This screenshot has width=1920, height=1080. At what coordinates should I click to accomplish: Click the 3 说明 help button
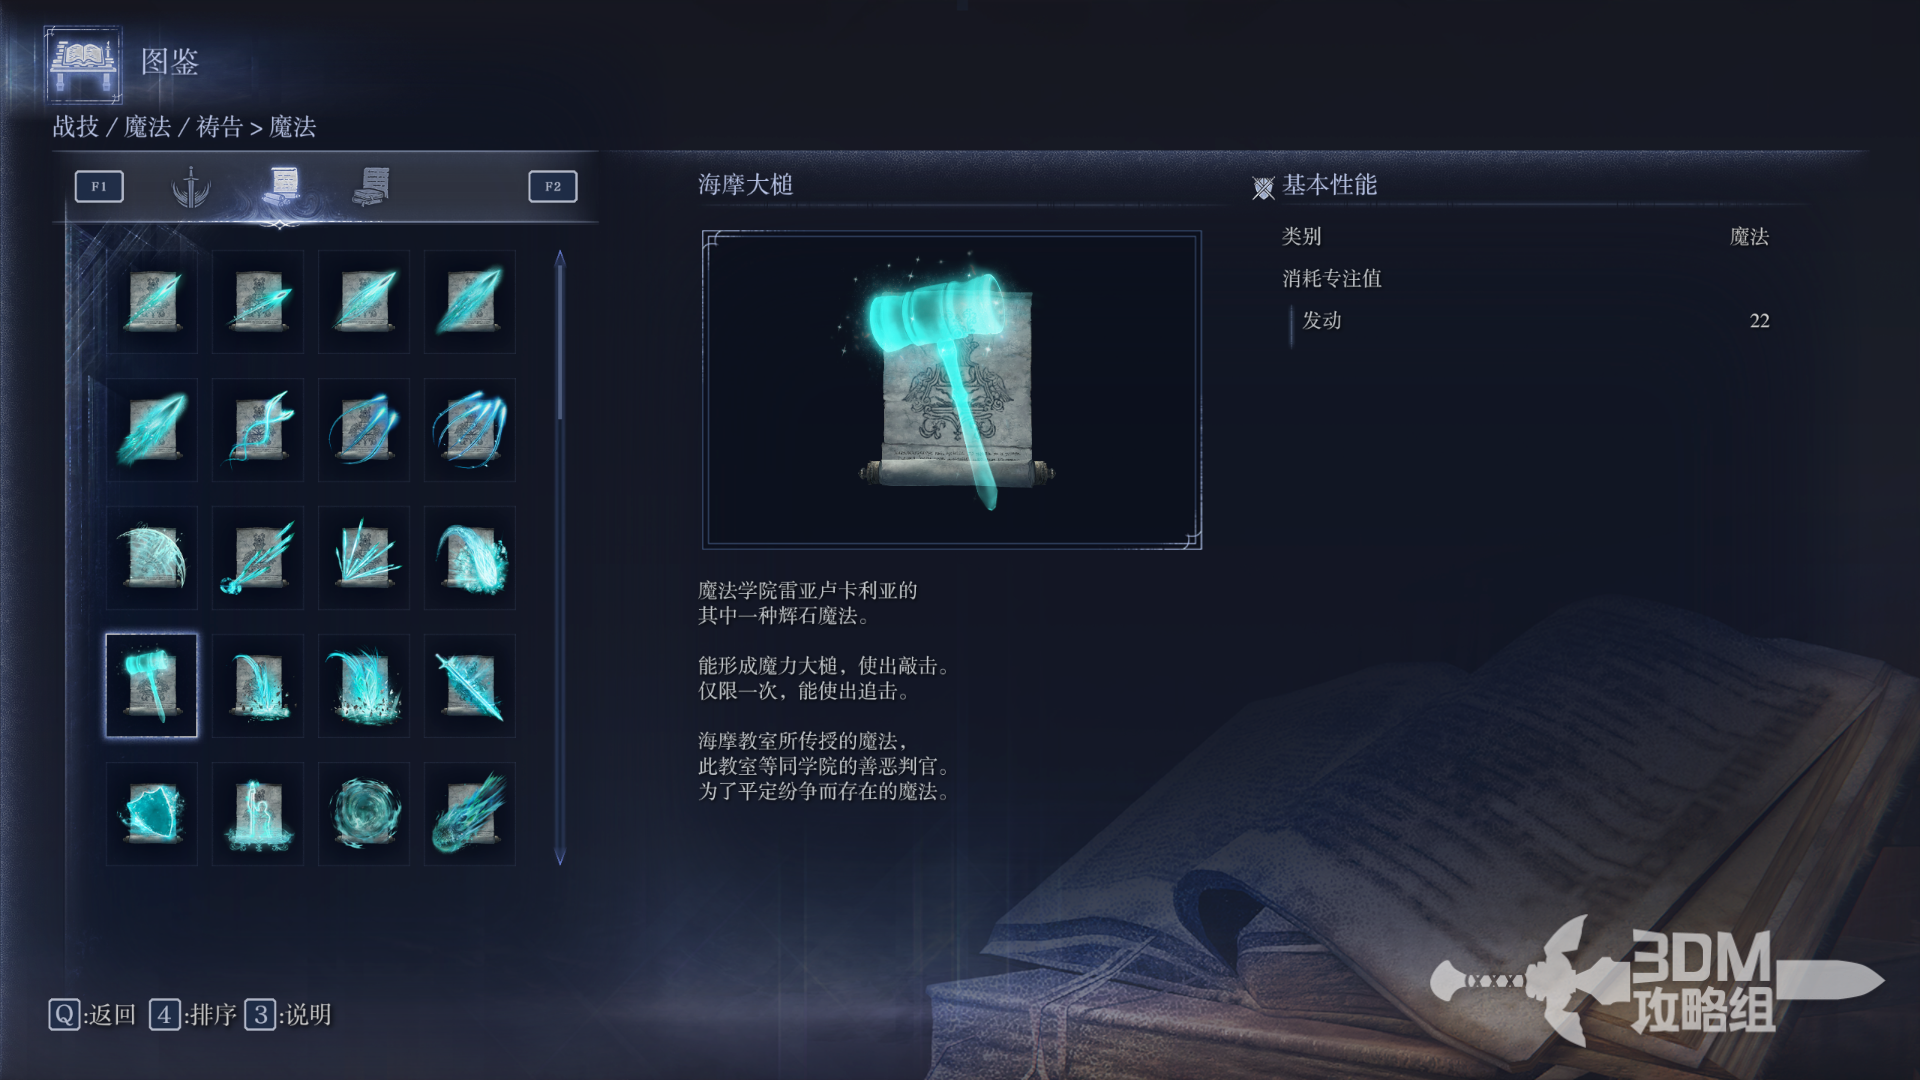288,1015
